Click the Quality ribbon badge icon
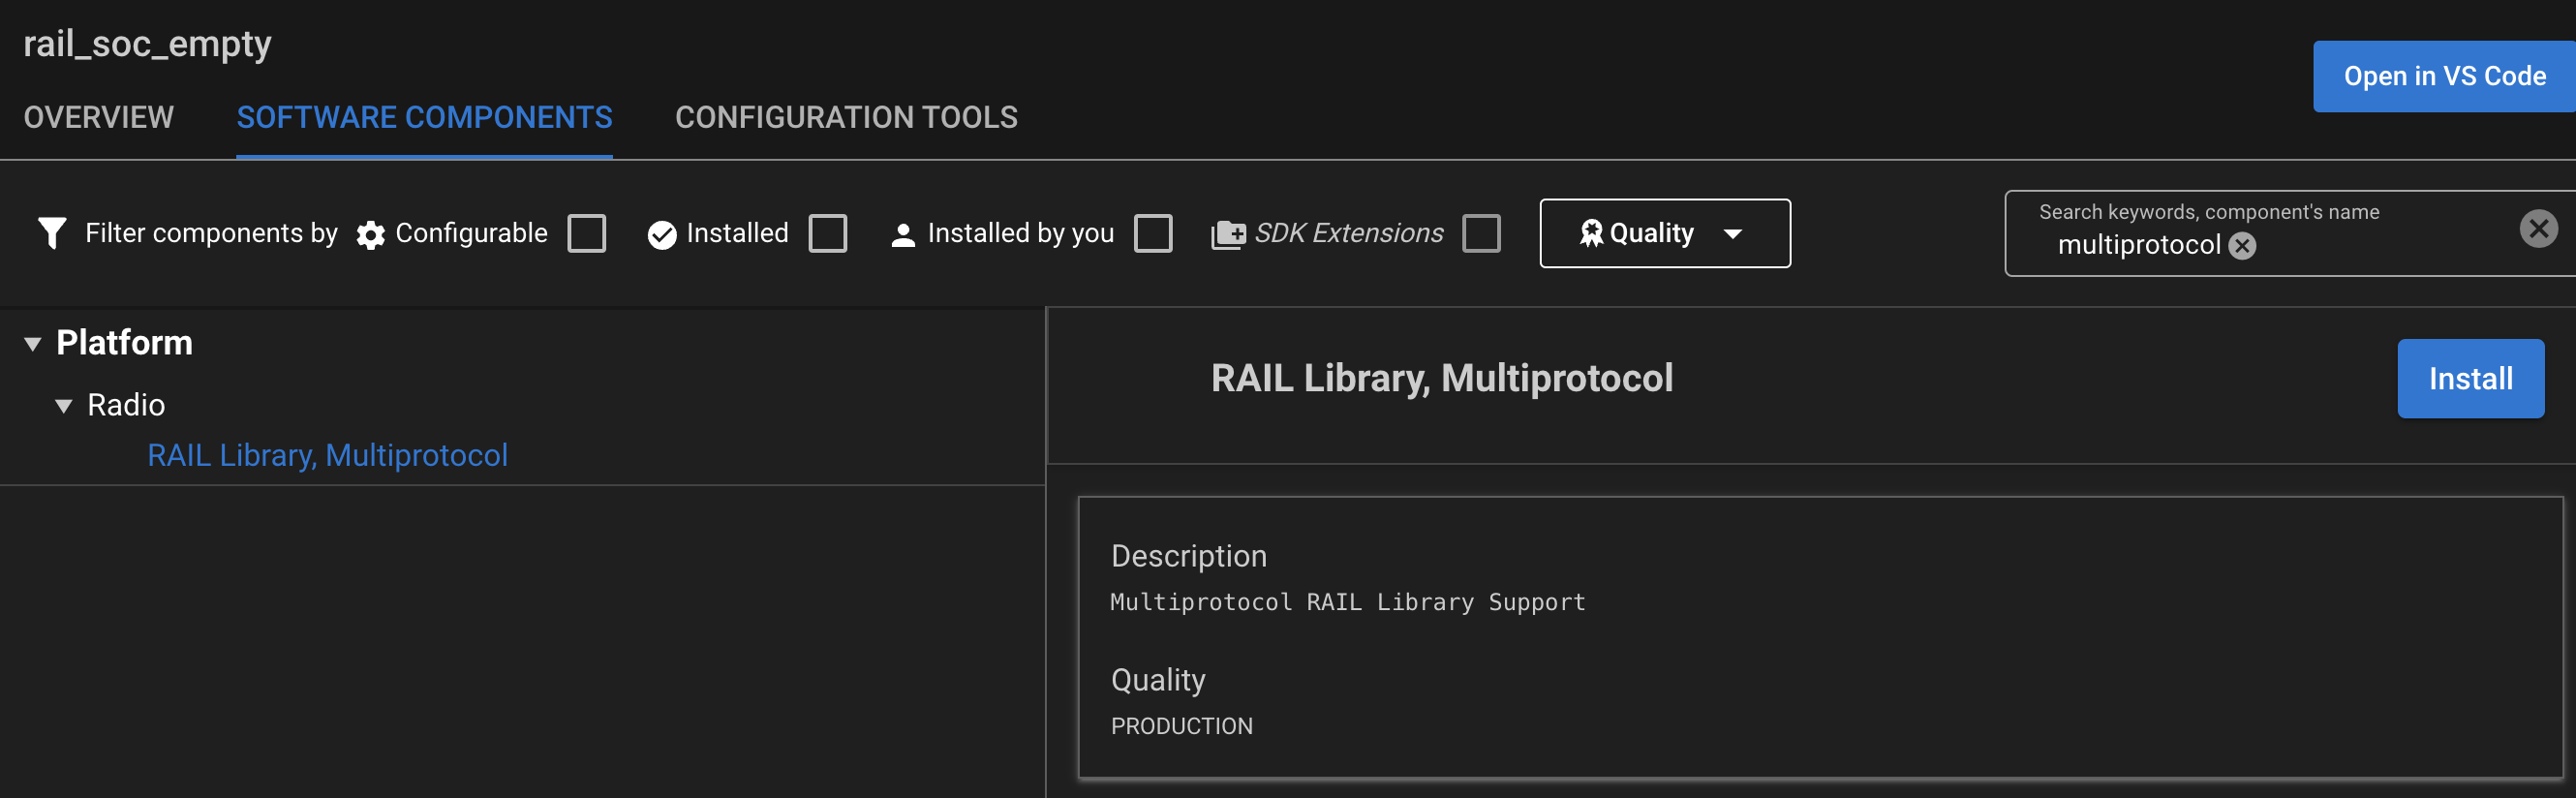The width and height of the screenshot is (2576, 798). pyautogui.click(x=1590, y=233)
